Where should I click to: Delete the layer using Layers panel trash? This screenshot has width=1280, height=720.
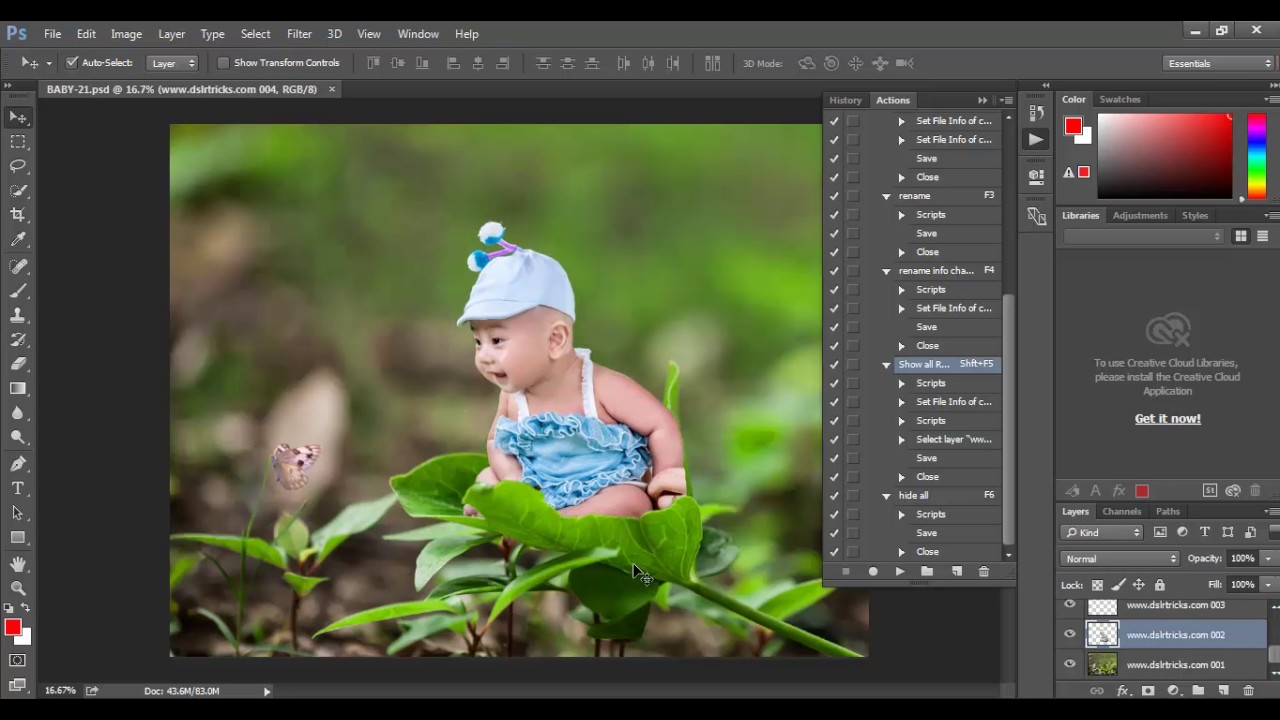[1248, 691]
